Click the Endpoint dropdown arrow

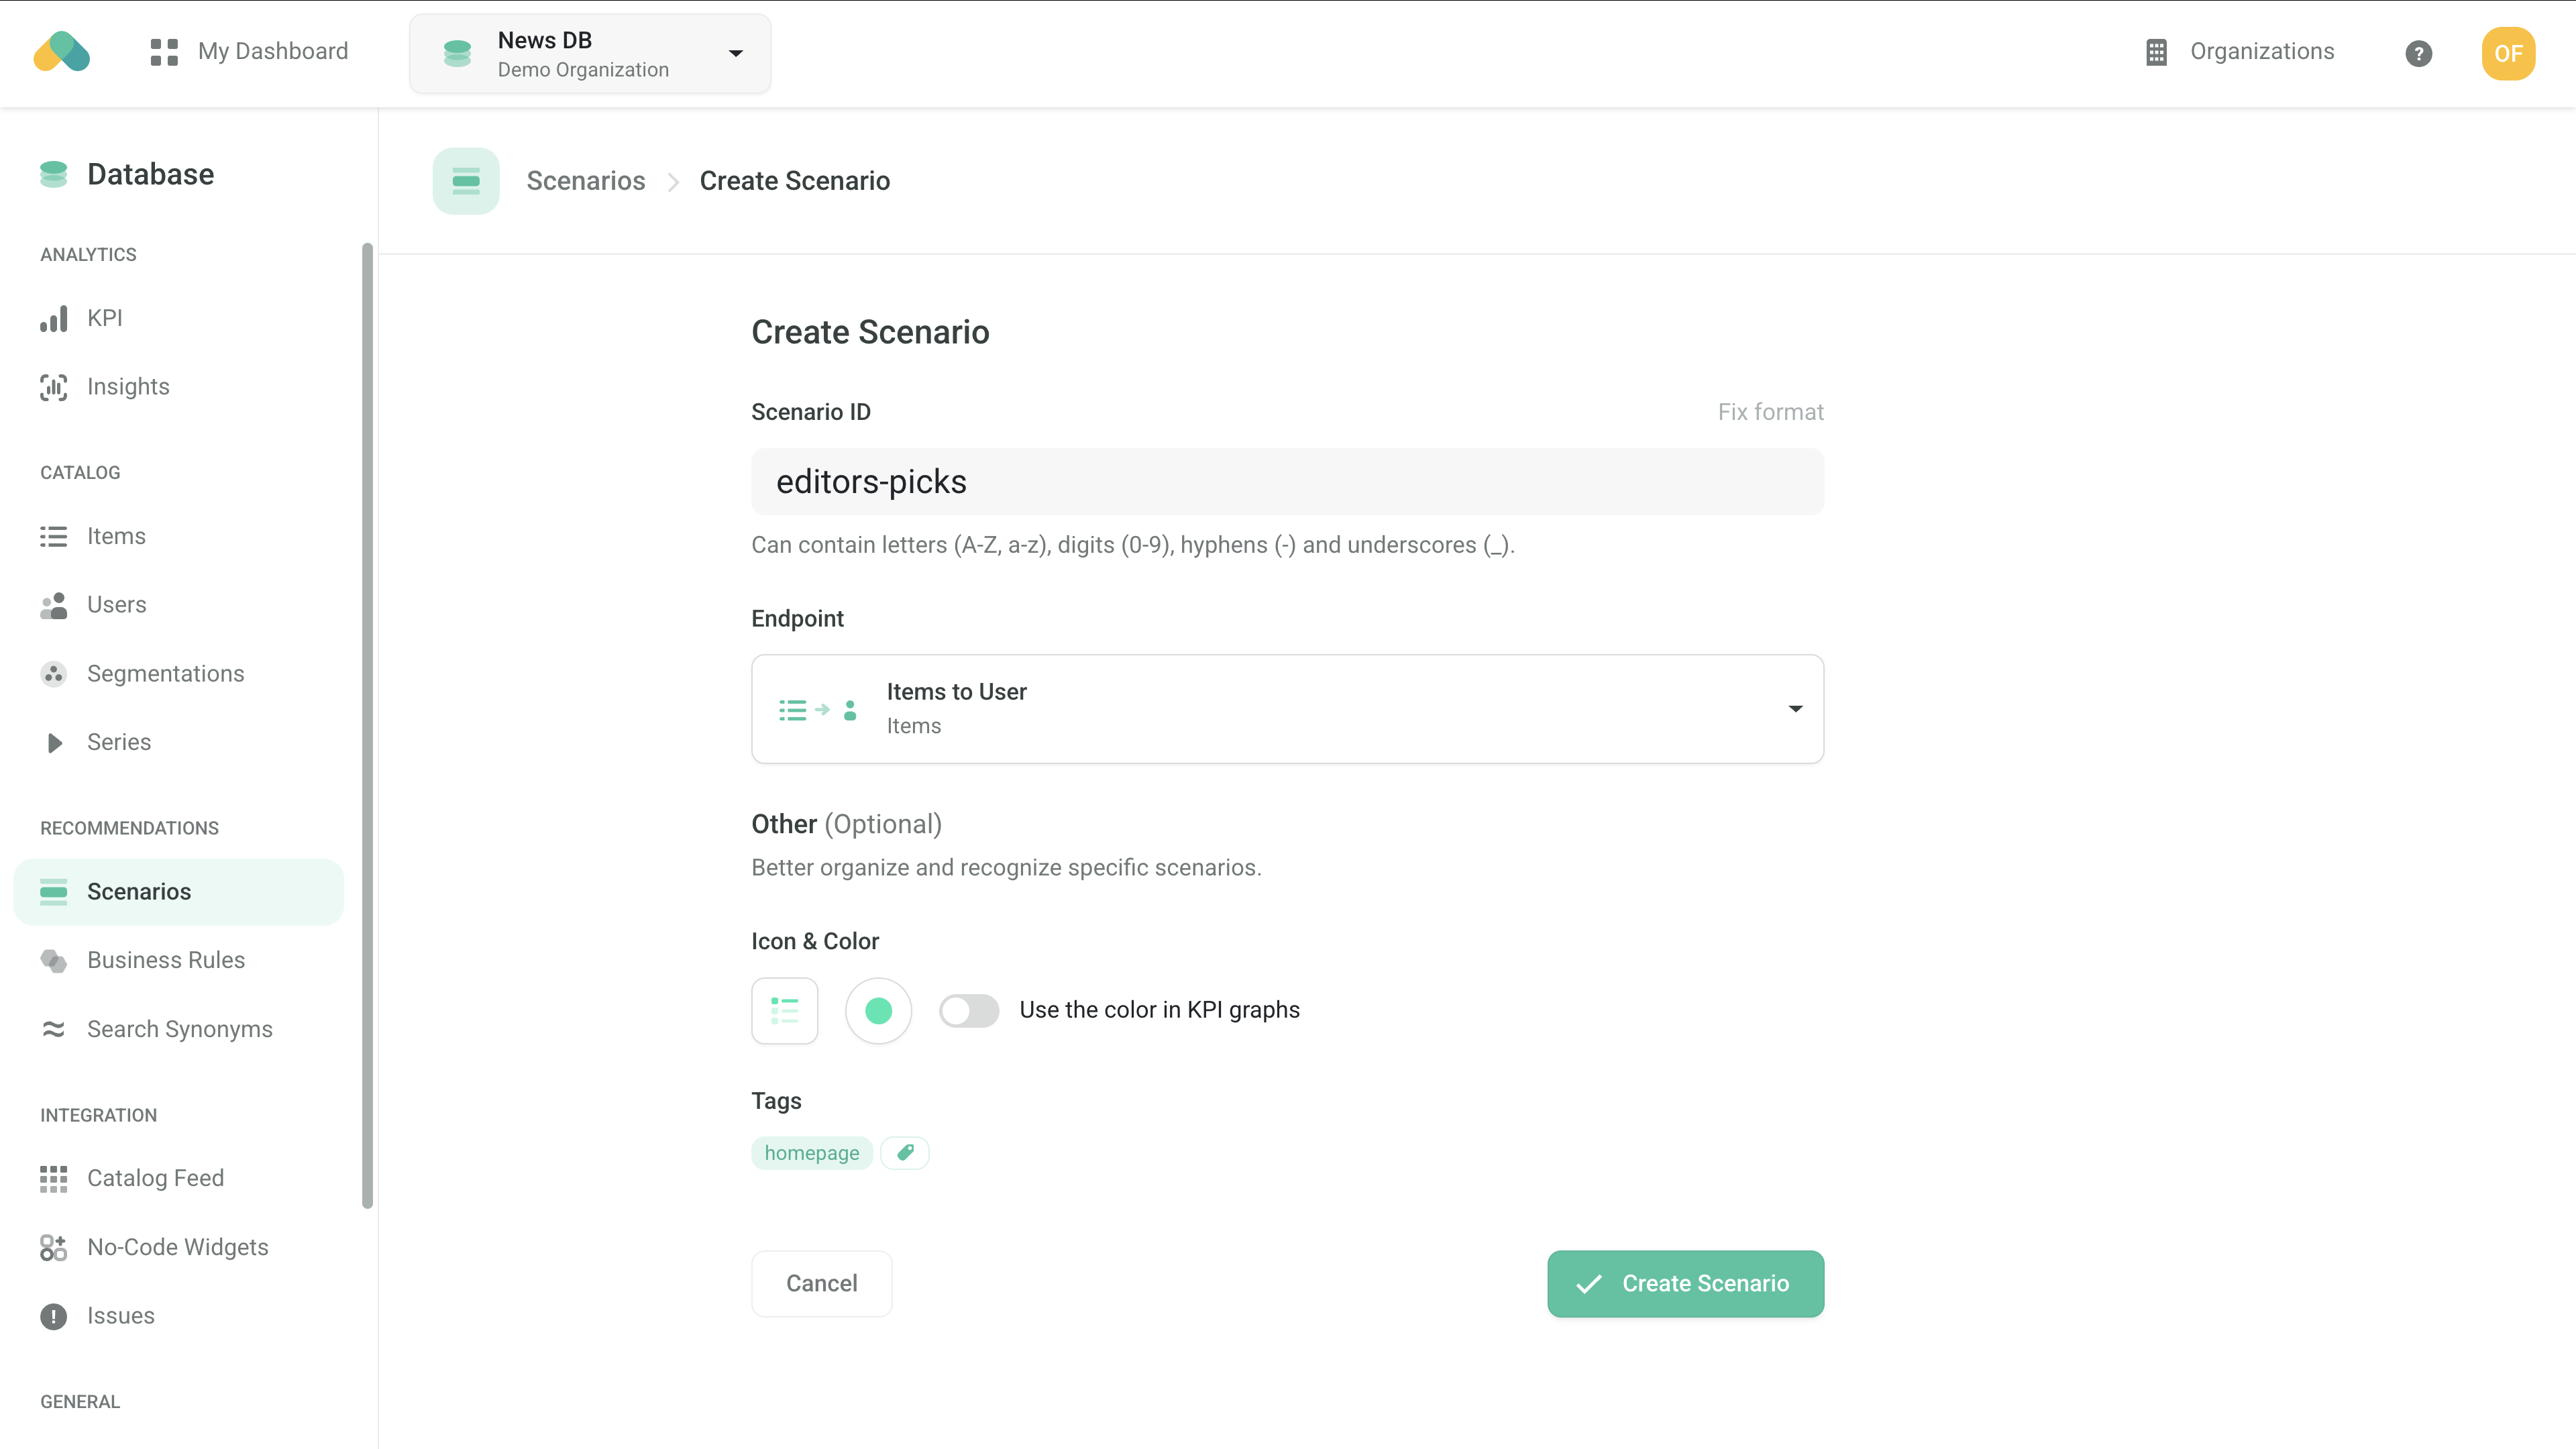click(1796, 709)
